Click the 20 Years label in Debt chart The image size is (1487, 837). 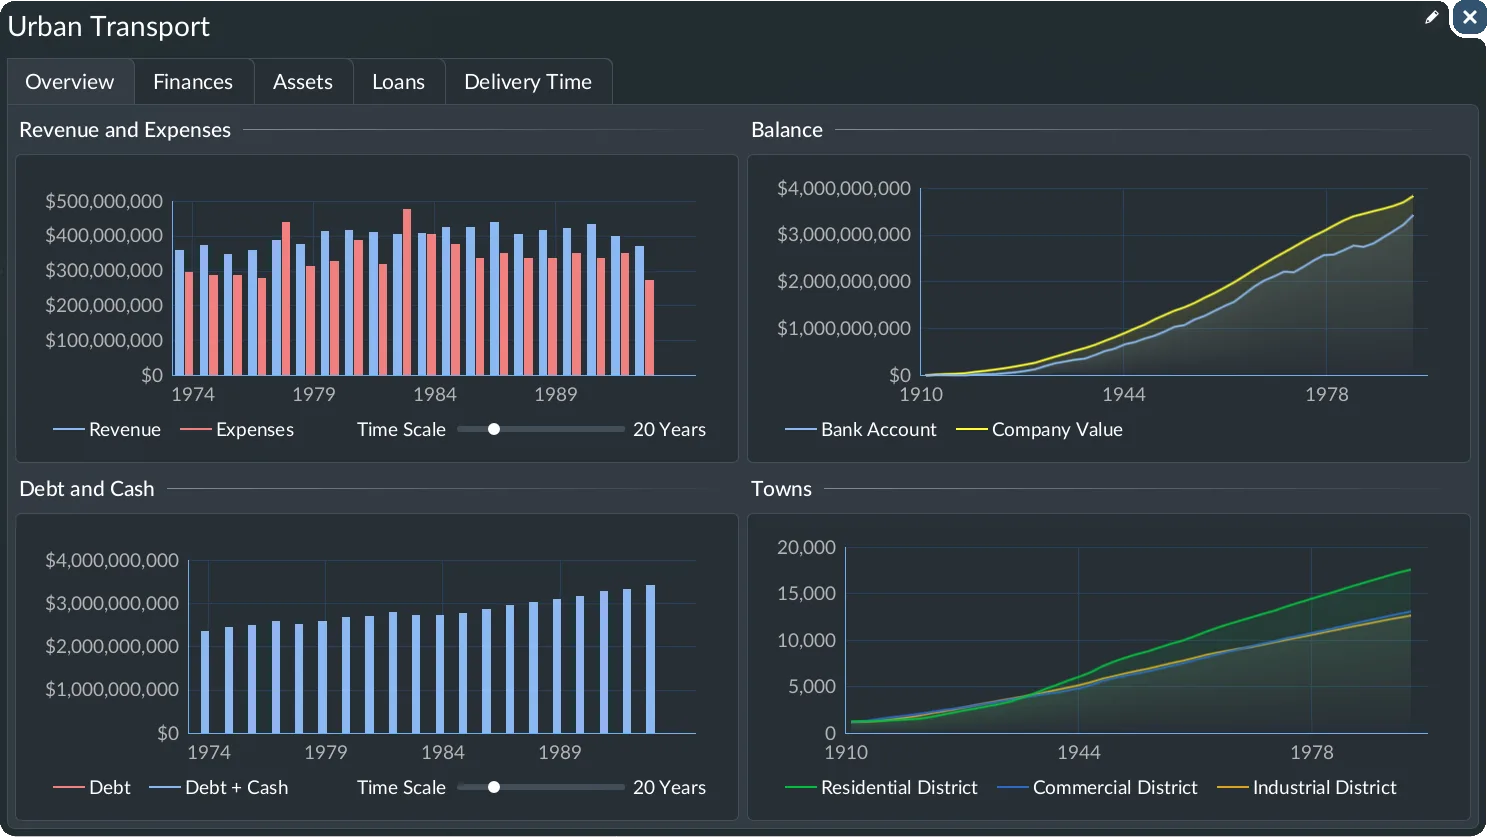tap(669, 787)
